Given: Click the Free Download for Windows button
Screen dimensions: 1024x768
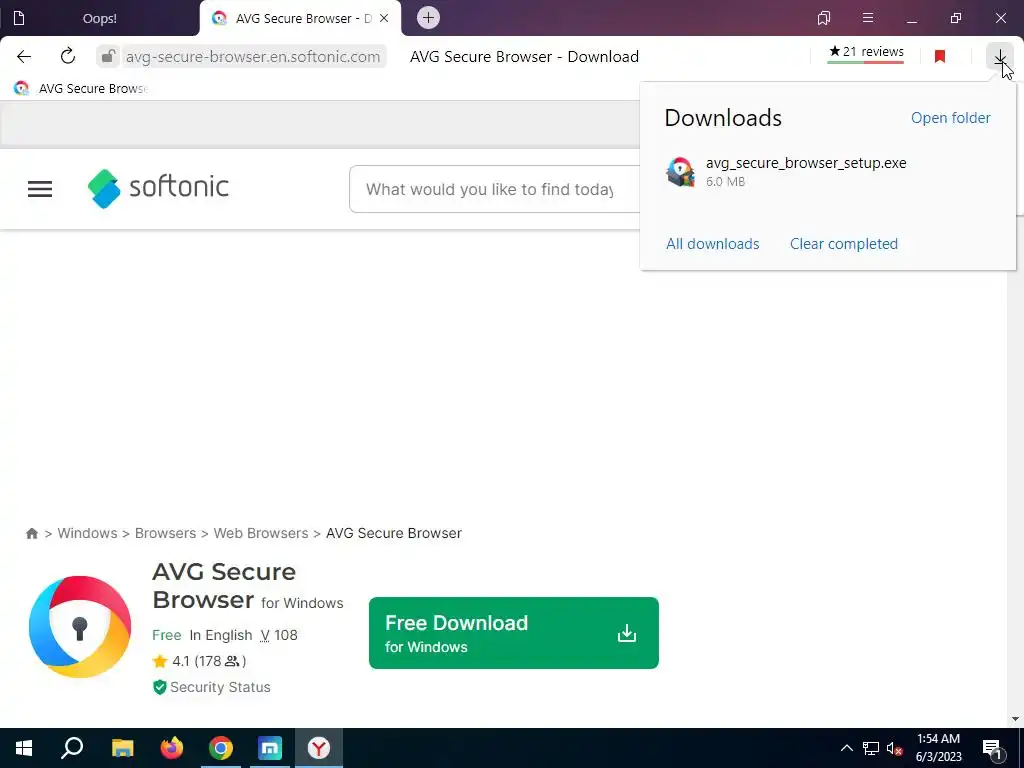Looking at the screenshot, I should coord(513,633).
